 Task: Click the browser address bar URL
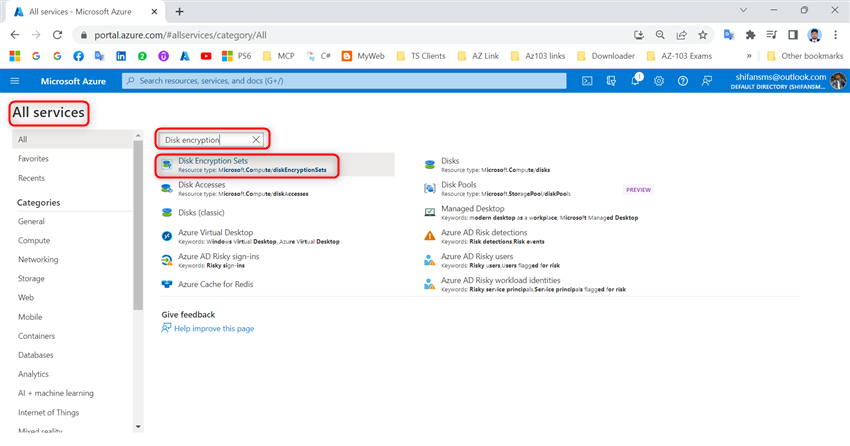pos(181,35)
